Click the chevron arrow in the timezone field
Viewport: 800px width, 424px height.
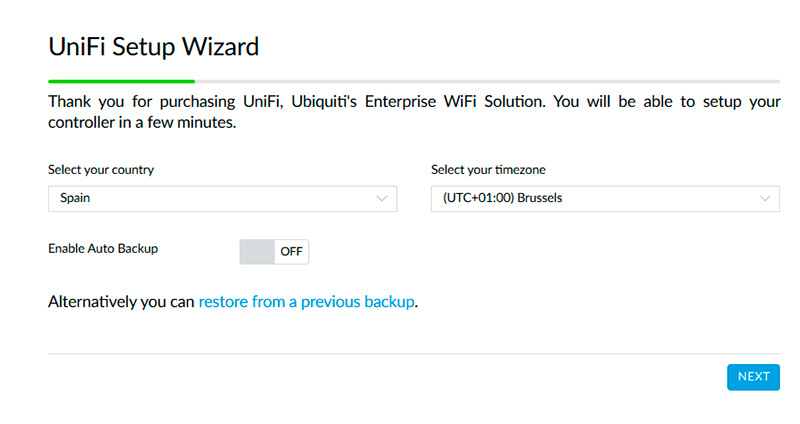click(x=765, y=198)
